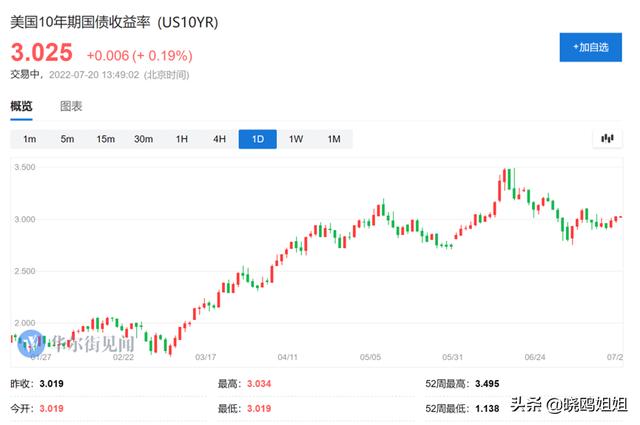Click the 3.025 current yield price
This screenshot has height=425, width=640.
click(43, 53)
